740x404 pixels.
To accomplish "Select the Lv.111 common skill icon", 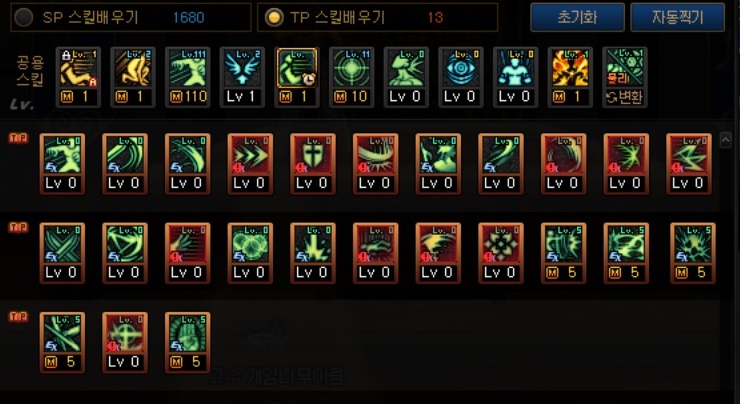I will pos(187,77).
